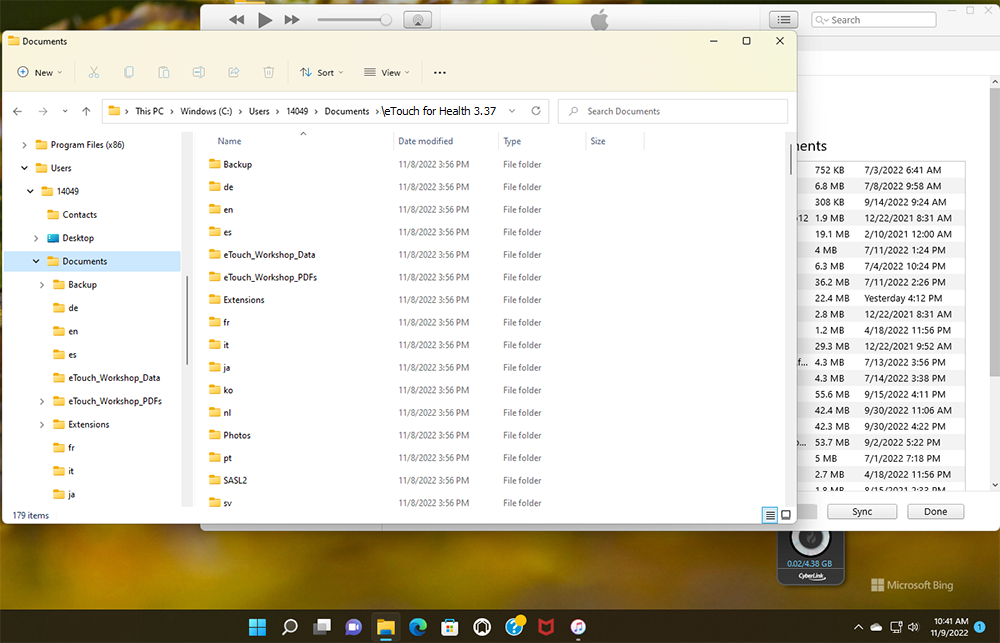The width and height of the screenshot is (1000, 643).
Task: Sort files by Date modified column
Action: 425,141
